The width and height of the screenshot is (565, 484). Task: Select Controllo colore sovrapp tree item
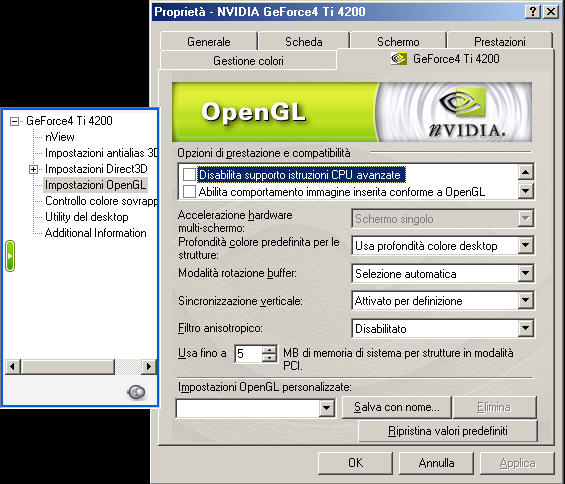[x=101, y=201]
